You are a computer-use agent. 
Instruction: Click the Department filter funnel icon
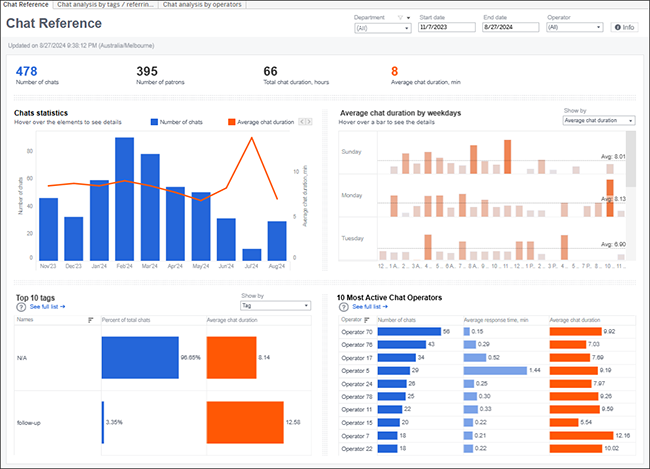click(400, 17)
